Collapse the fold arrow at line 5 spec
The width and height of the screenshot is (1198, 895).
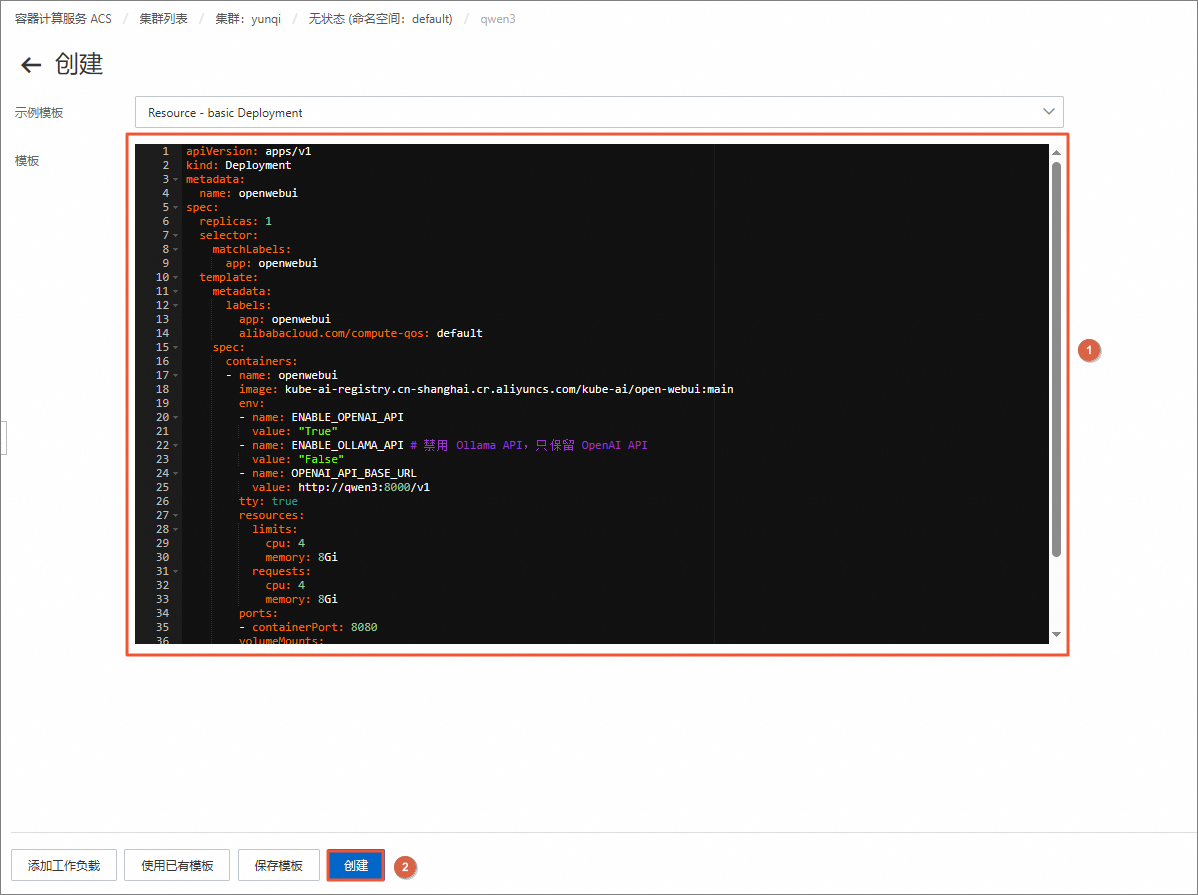[x=176, y=208]
